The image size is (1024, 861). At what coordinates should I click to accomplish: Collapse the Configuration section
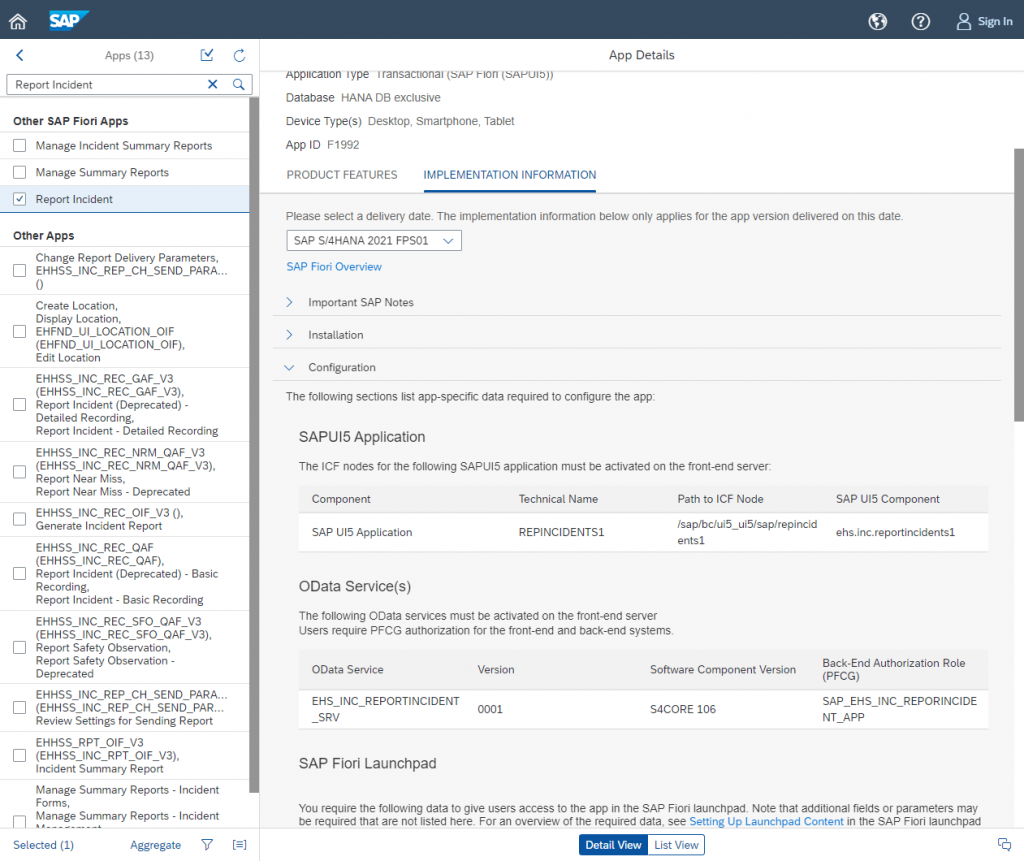tap(289, 368)
